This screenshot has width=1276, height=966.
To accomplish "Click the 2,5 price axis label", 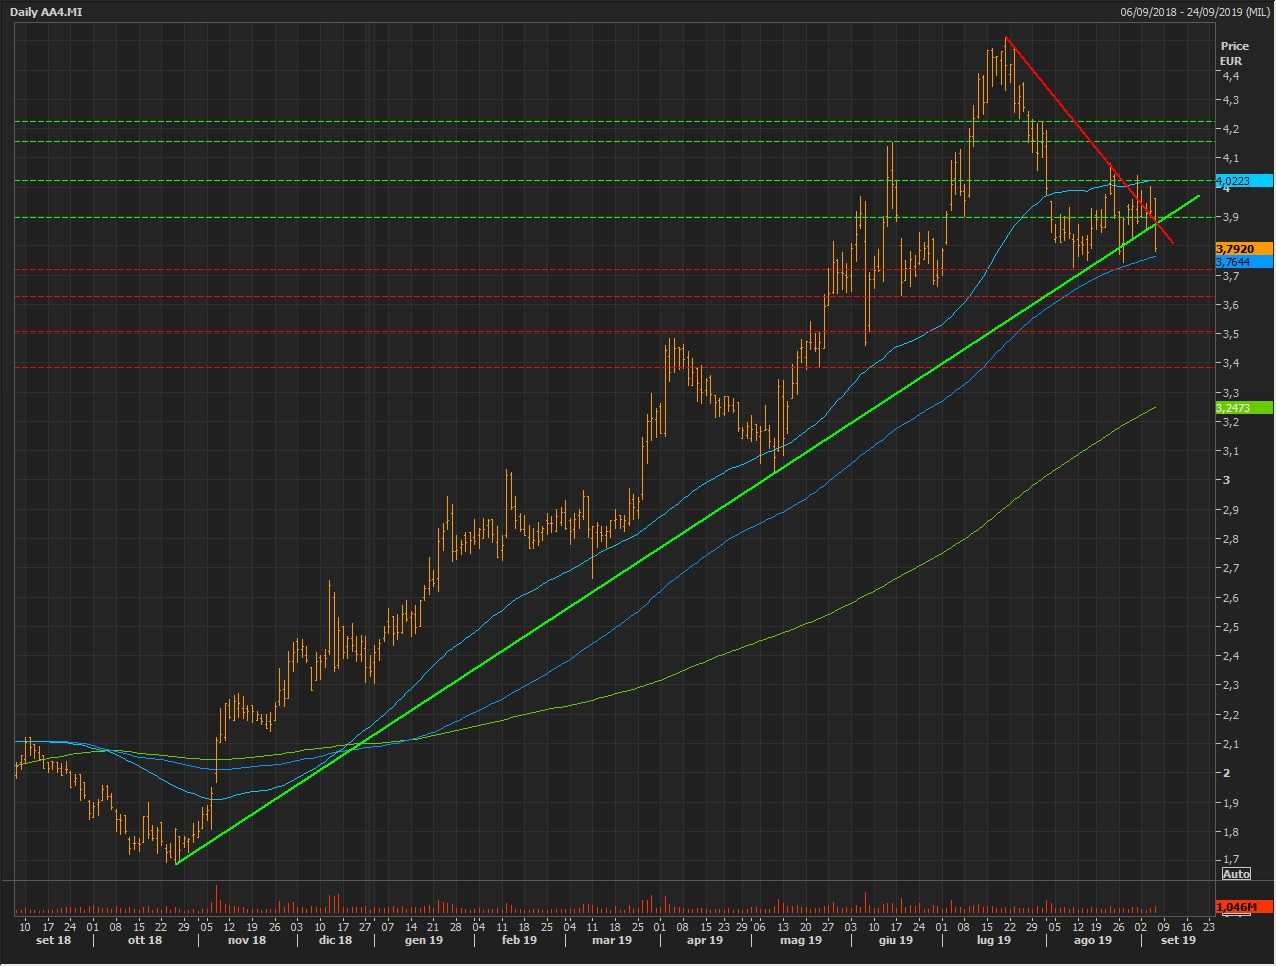I will pyautogui.click(x=1230, y=627).
